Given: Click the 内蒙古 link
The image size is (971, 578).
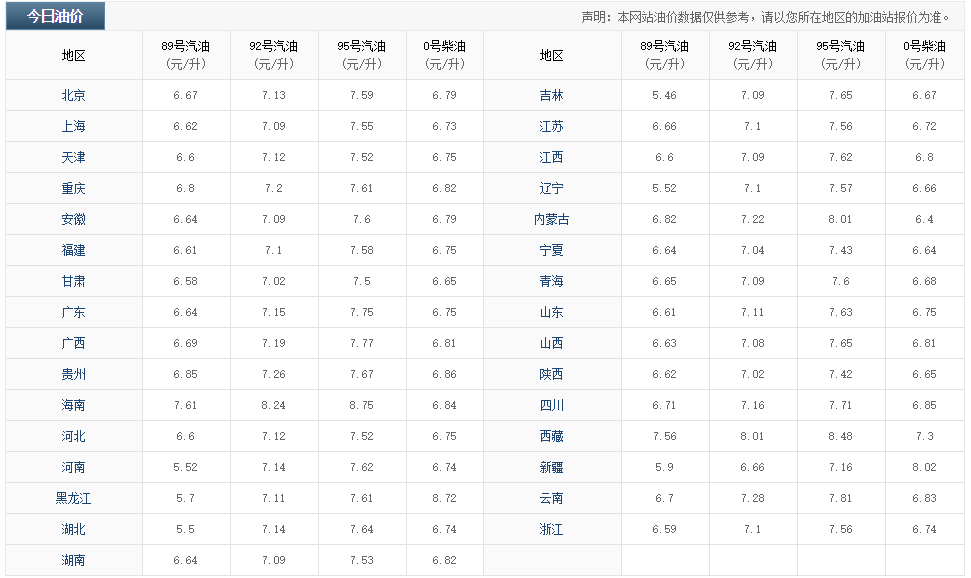Looking at the screenshot, I should [x=551, y=220].
